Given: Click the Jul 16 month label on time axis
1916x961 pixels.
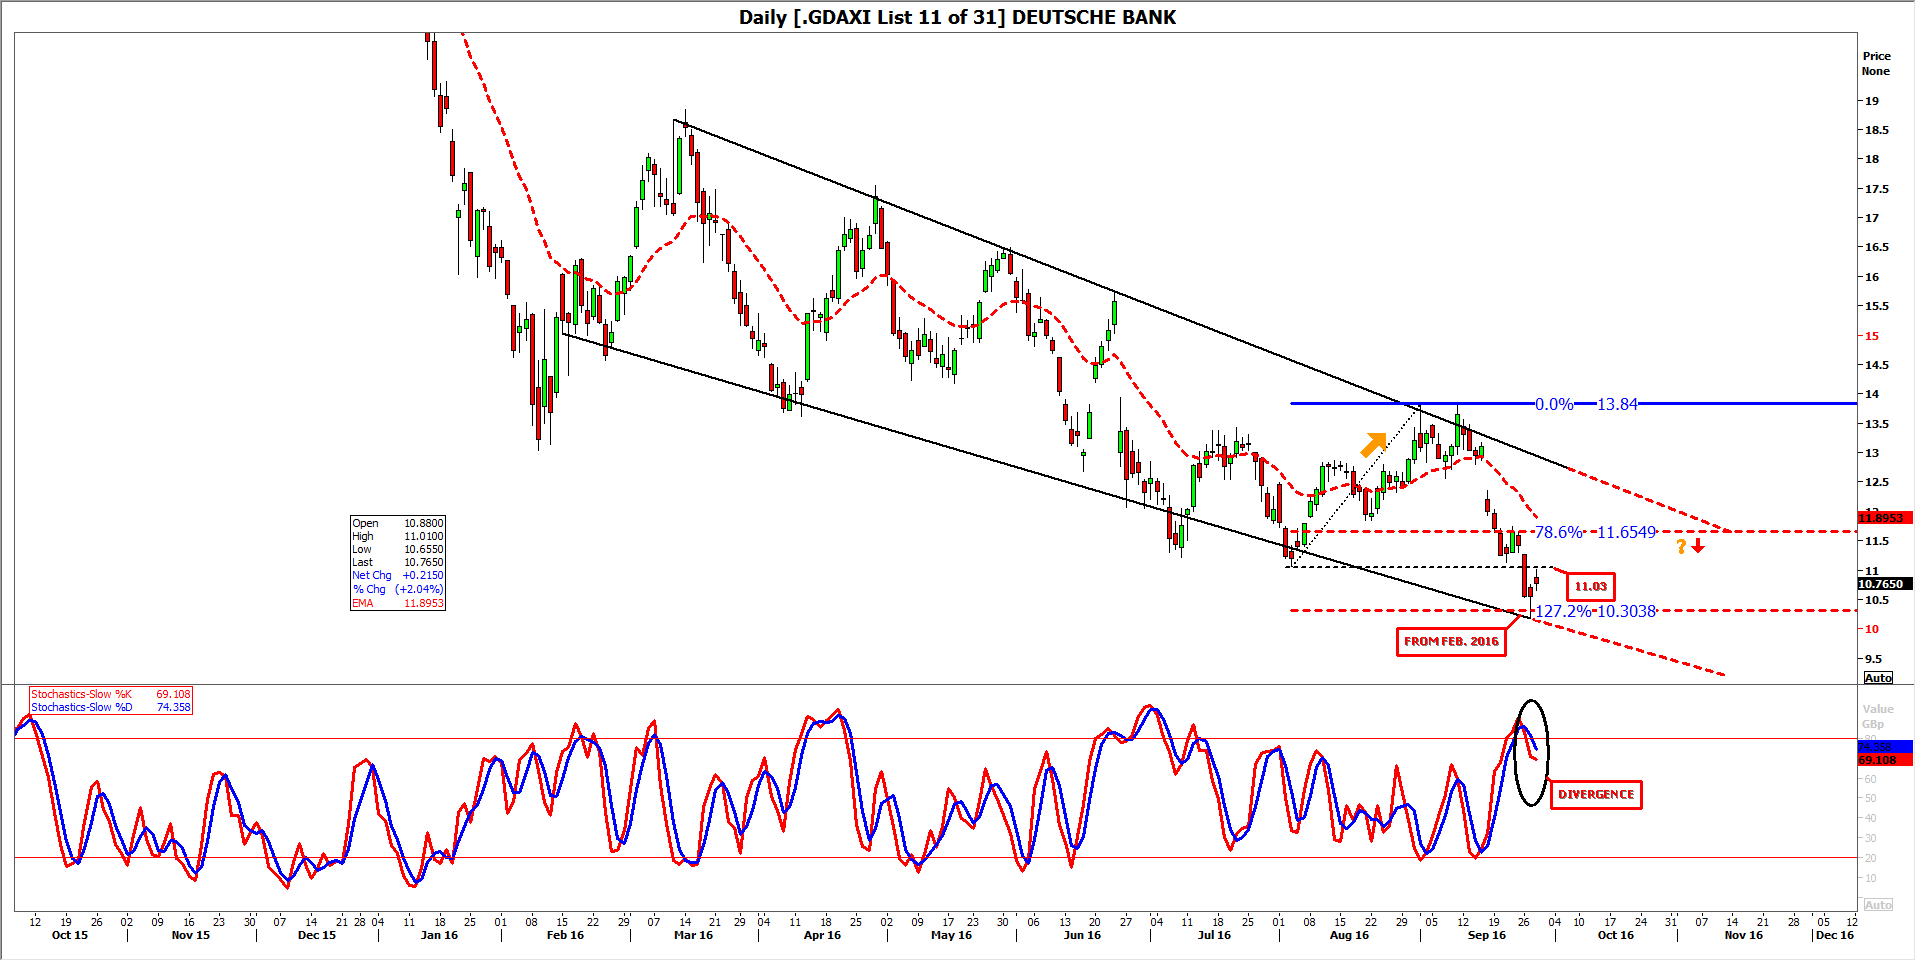Looking at the screenshot, I should (1214, 935).
